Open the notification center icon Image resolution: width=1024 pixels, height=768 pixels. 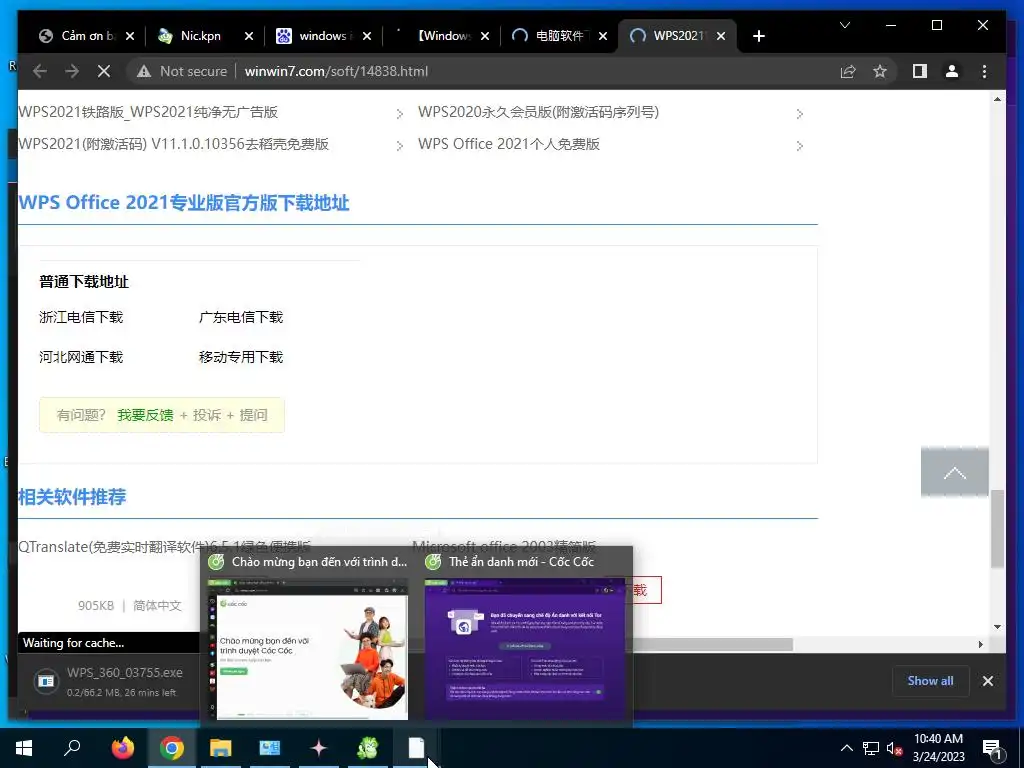pos(993,750)
